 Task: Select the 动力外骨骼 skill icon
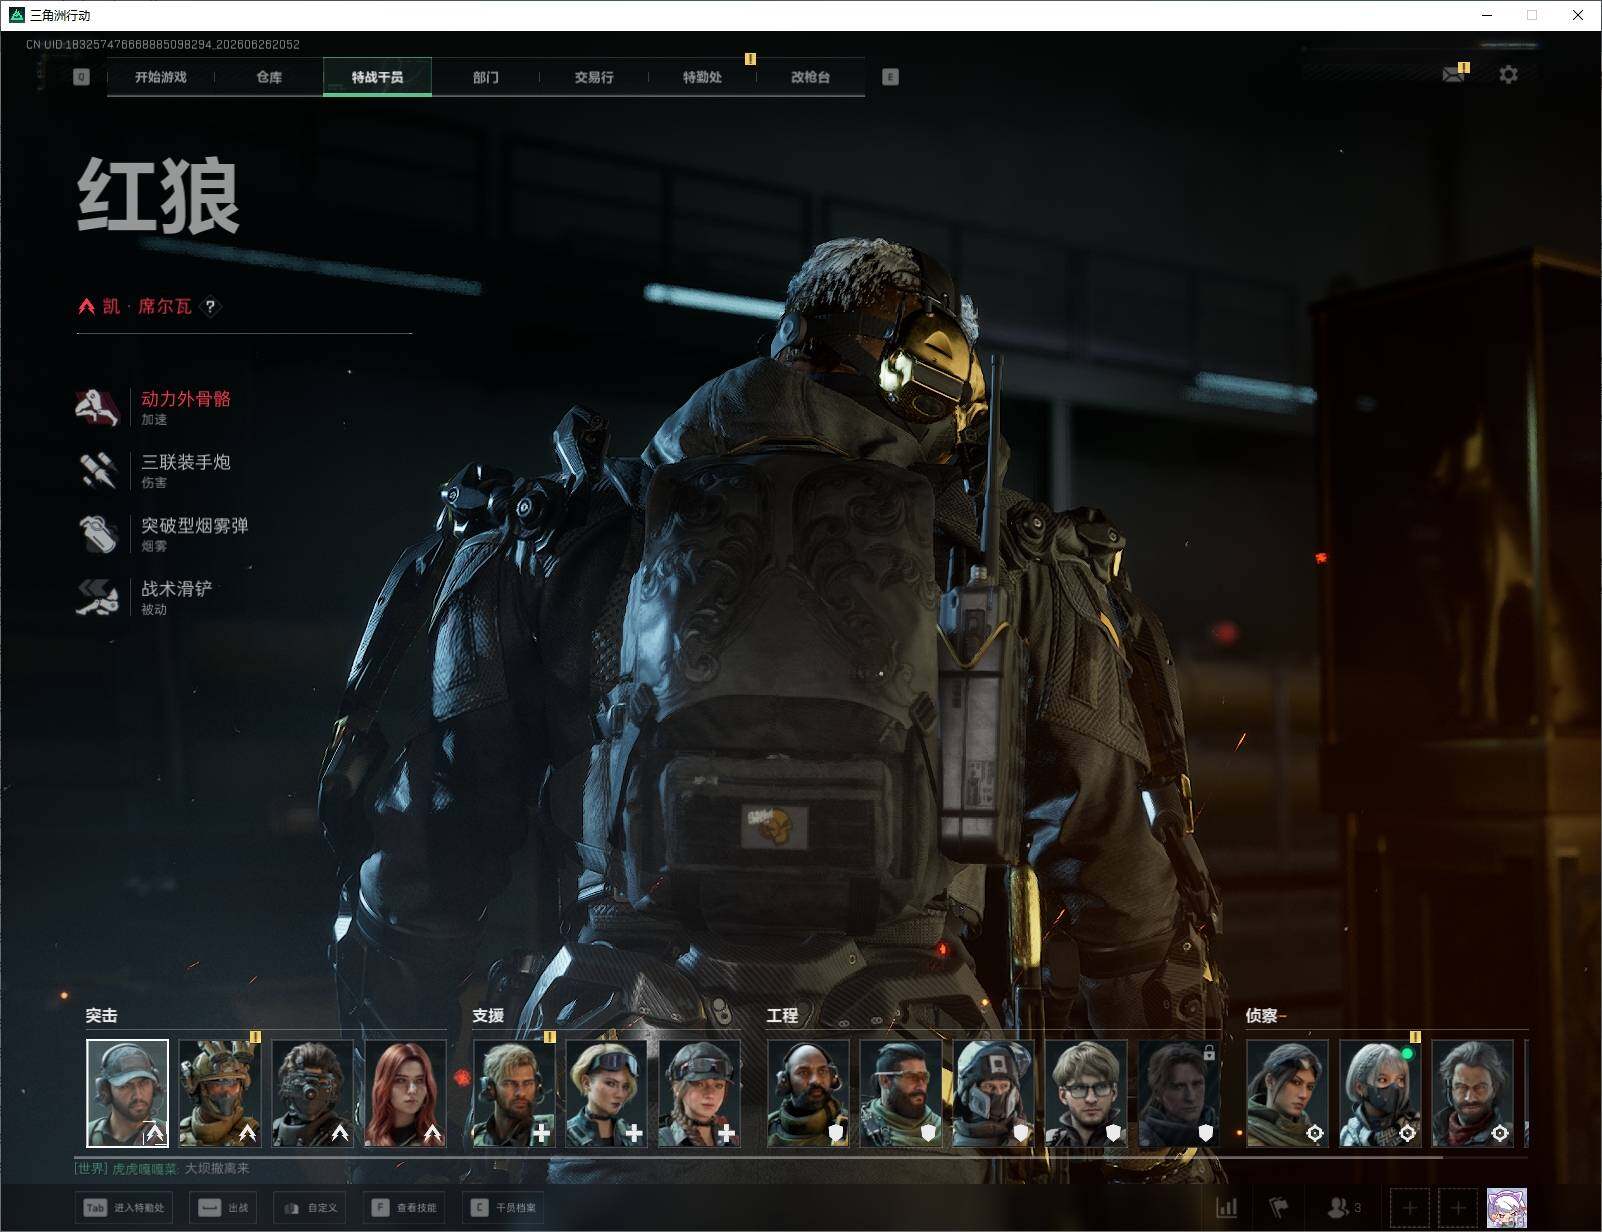pos(97,407)
